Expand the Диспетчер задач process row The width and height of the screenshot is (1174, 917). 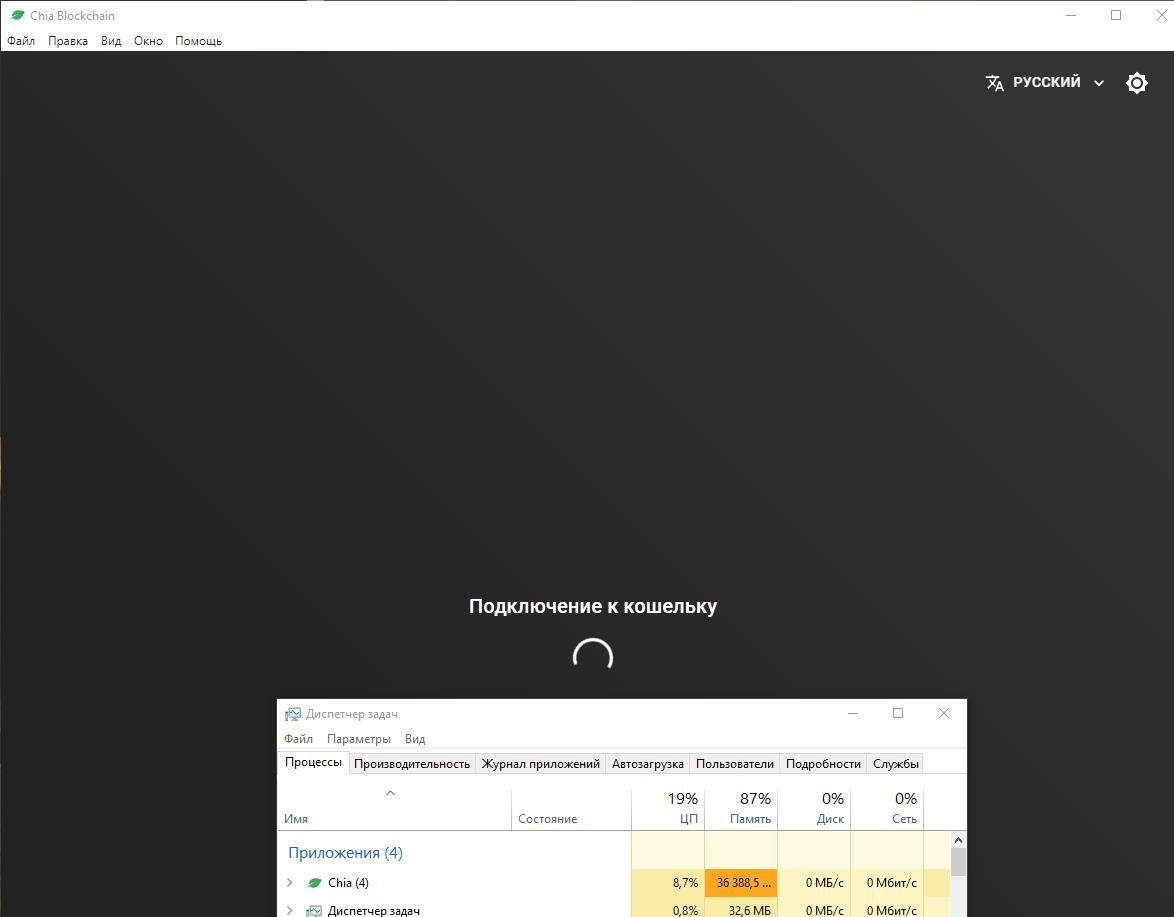click(x=290, y=910)
